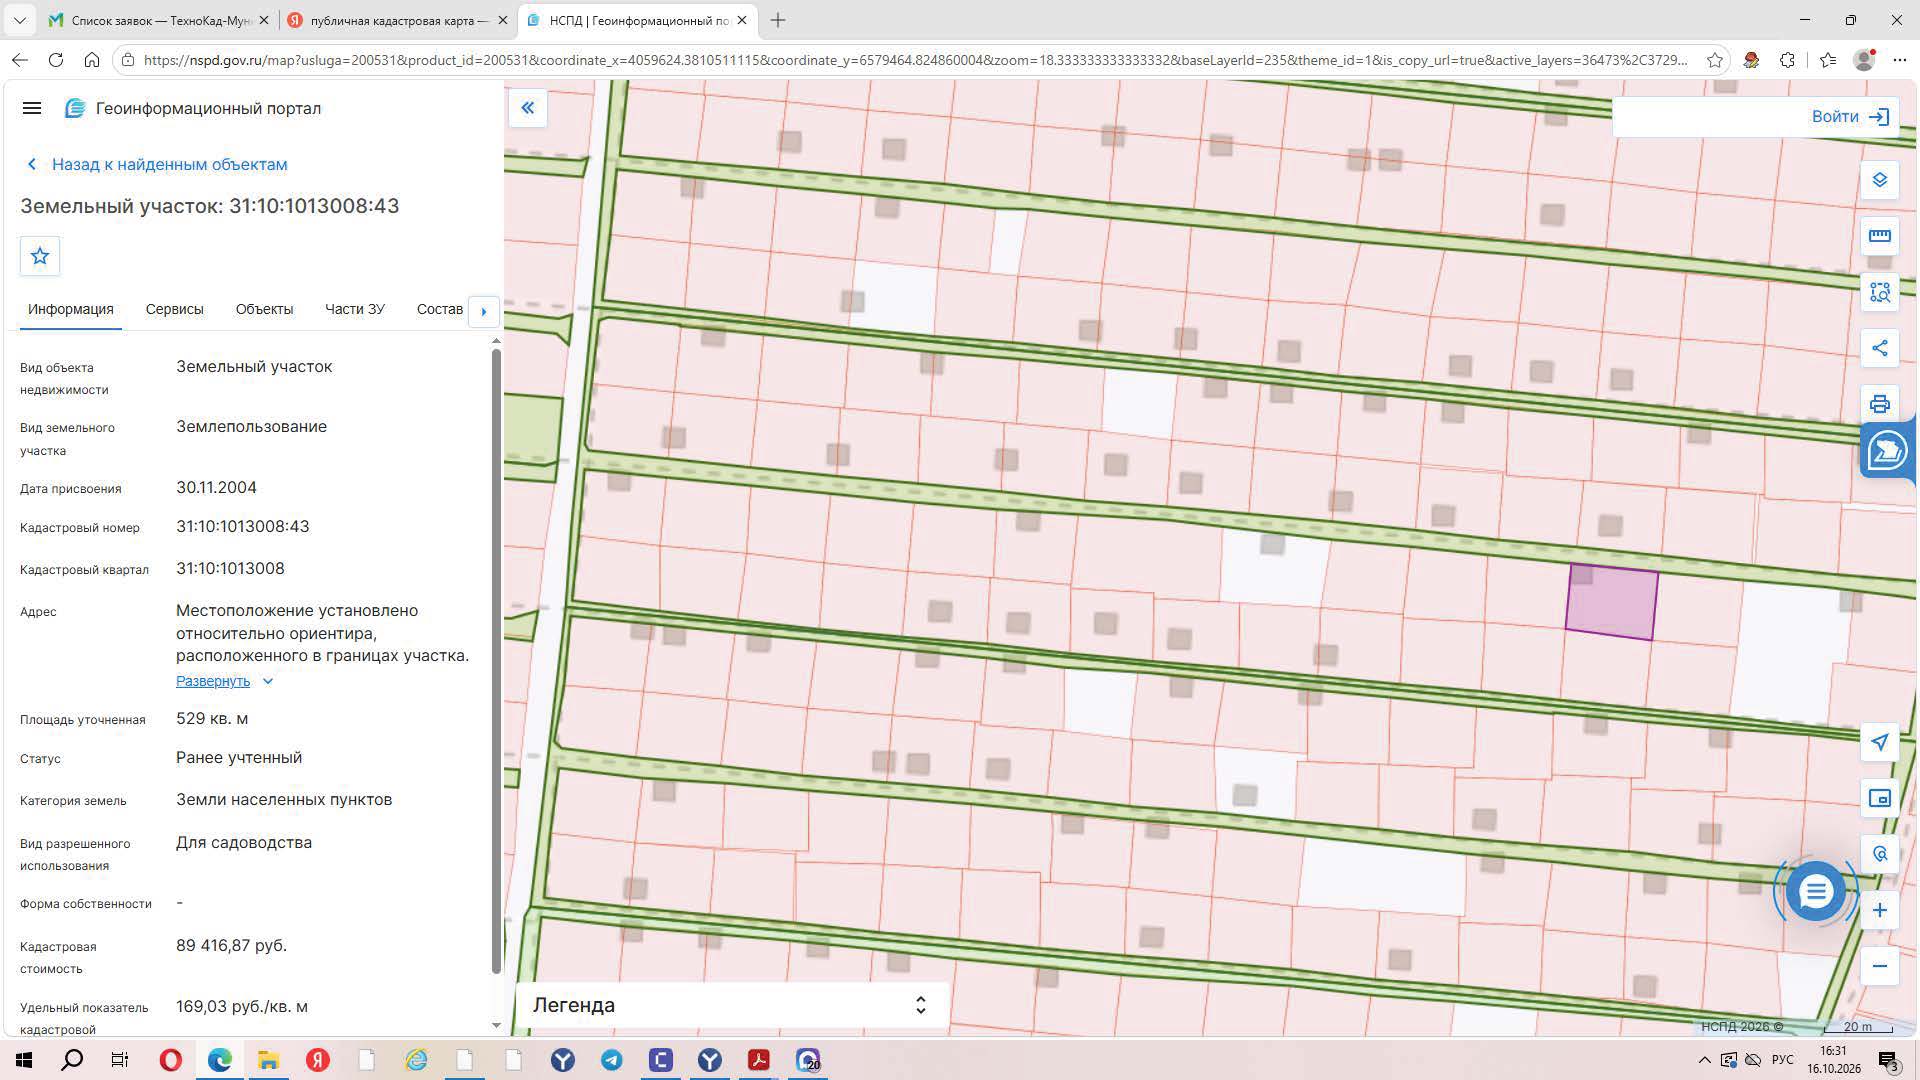The width and height of the screenshot is (1920, 1080).
Task: Switch РУС keyboard language indicator
Action: coord(1782,1060)
